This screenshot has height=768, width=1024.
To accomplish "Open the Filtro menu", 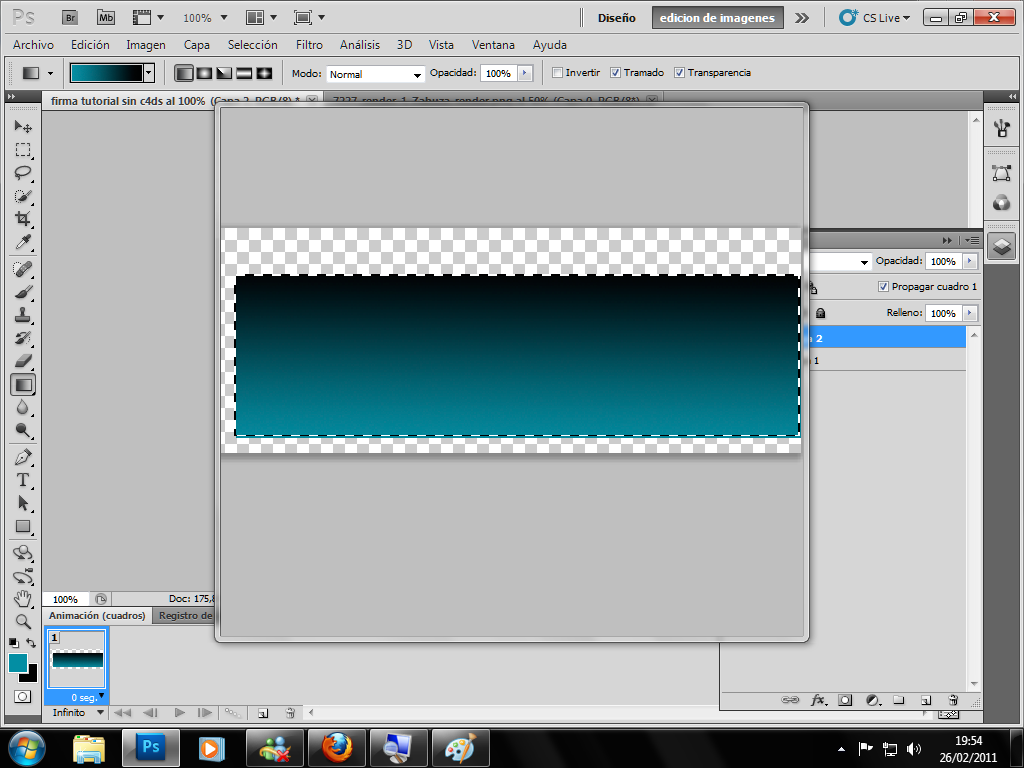I will coord(309,44).
